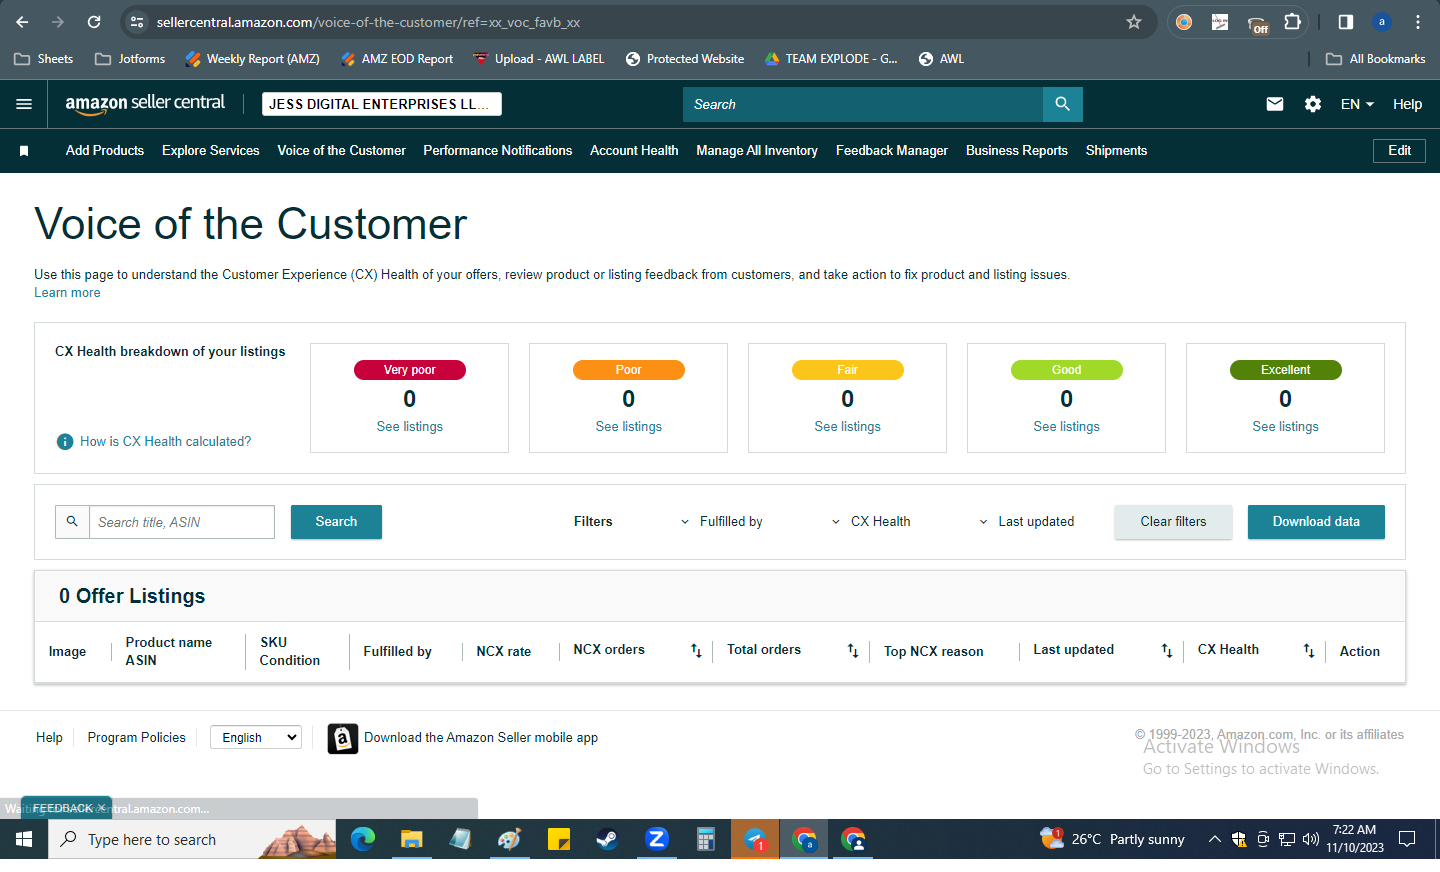
Task: Open Business Reports menu item
Action: coord(1017,151)
